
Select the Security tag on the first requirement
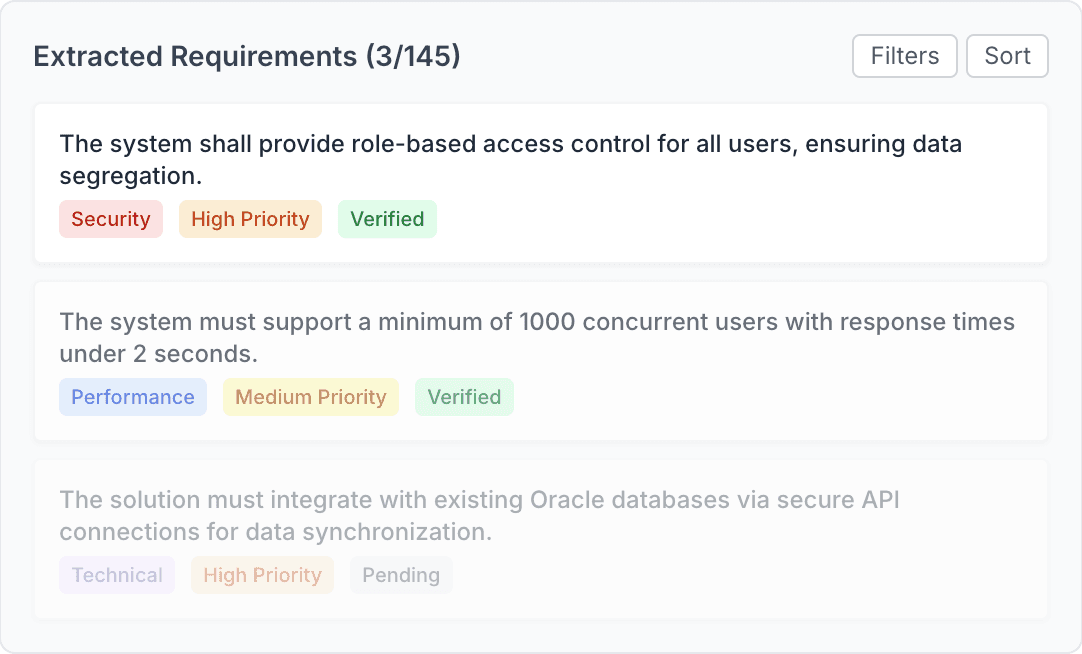pyautogui.click(x=111, y=218)
